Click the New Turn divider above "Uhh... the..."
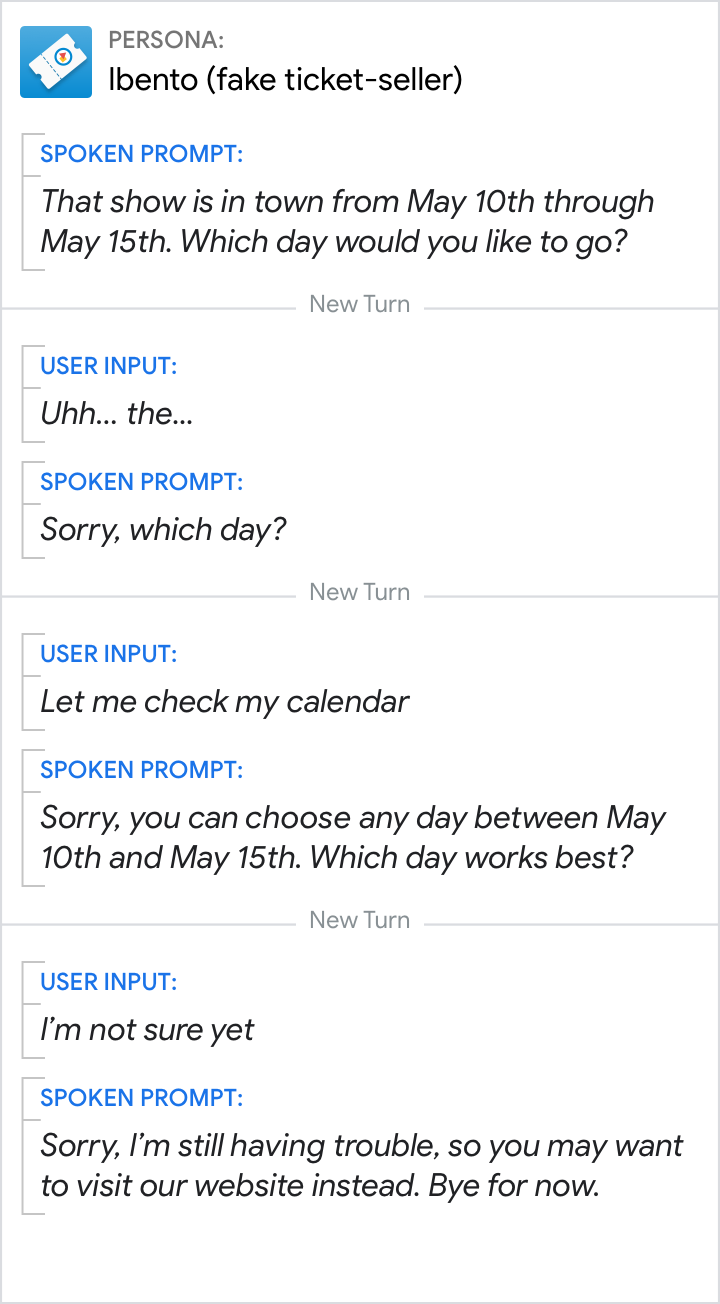720x1304 pixels. tap(360, 304)
